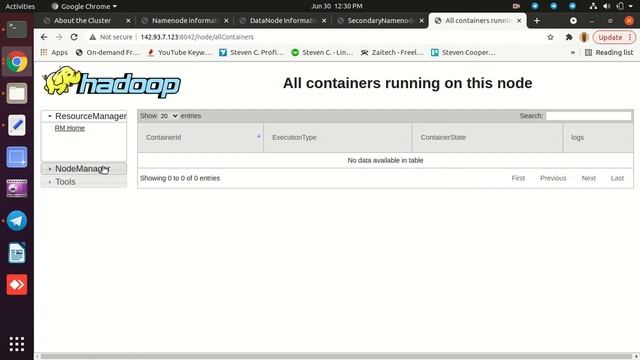Switch to Namenode information tab

184,20
